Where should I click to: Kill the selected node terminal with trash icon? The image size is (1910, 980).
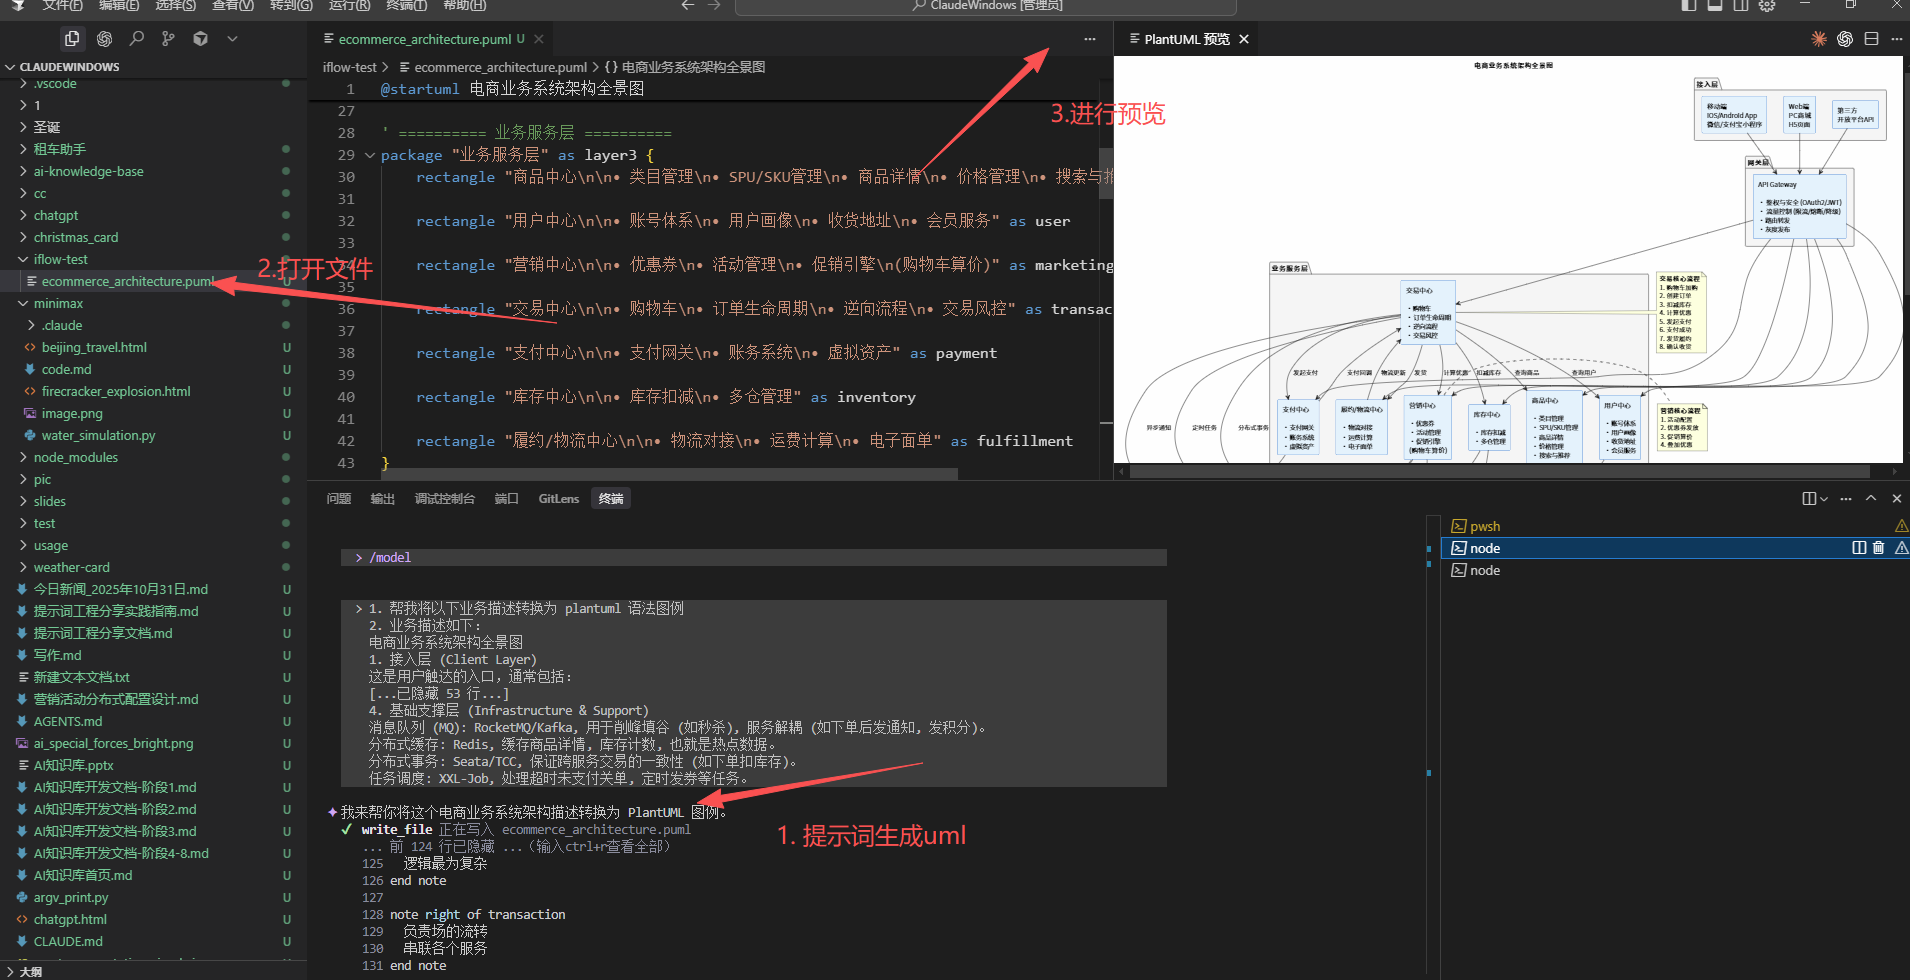pos(1878,548)
